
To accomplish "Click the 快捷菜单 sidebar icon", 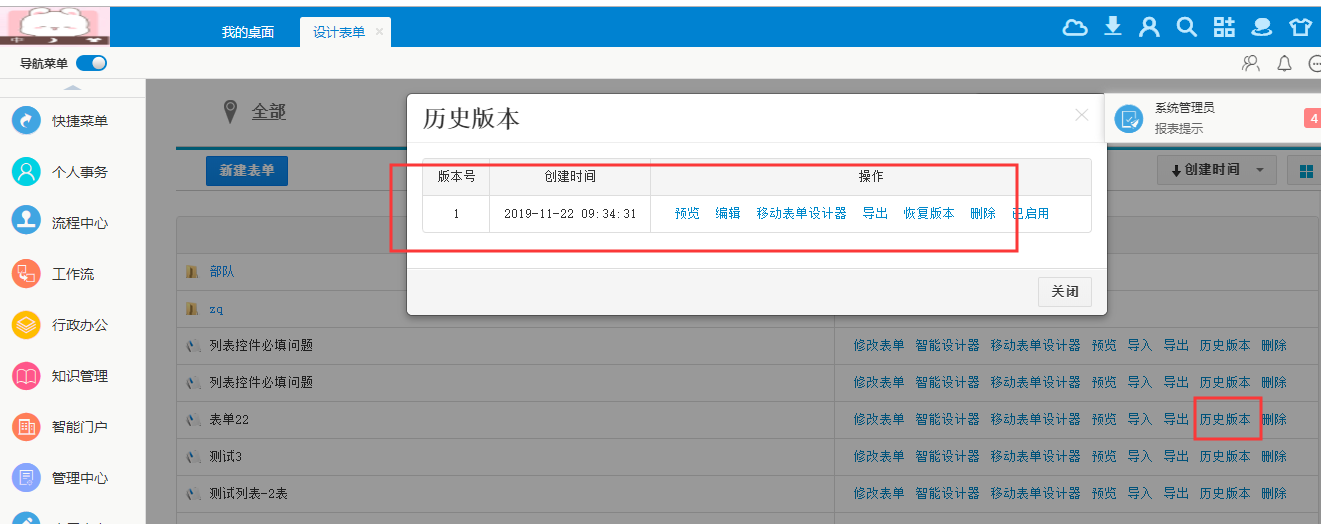I will pos(26,120).
